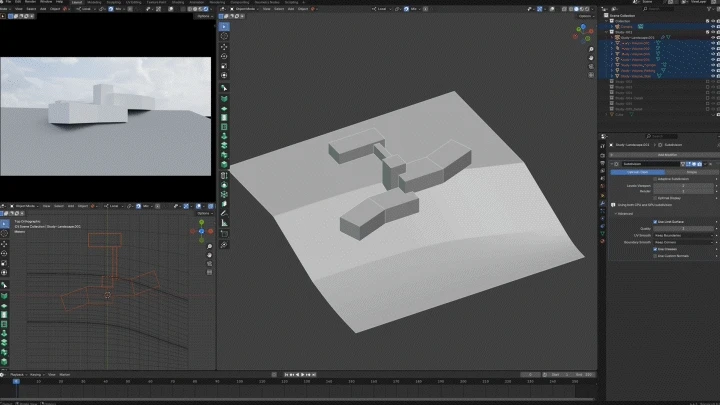Toggle Adaptive Subdivision checkbox
The width and height of the screenshot is (720, 405).
click(x=655, y=179)
